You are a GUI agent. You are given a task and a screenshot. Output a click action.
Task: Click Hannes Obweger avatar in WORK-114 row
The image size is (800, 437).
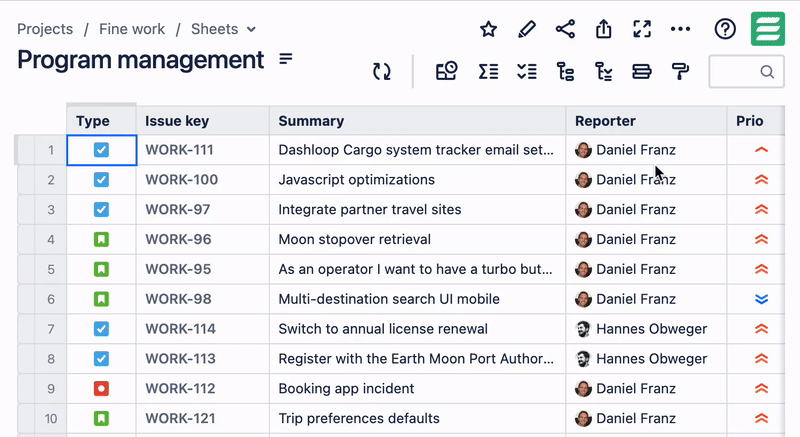tap(583, 329)
